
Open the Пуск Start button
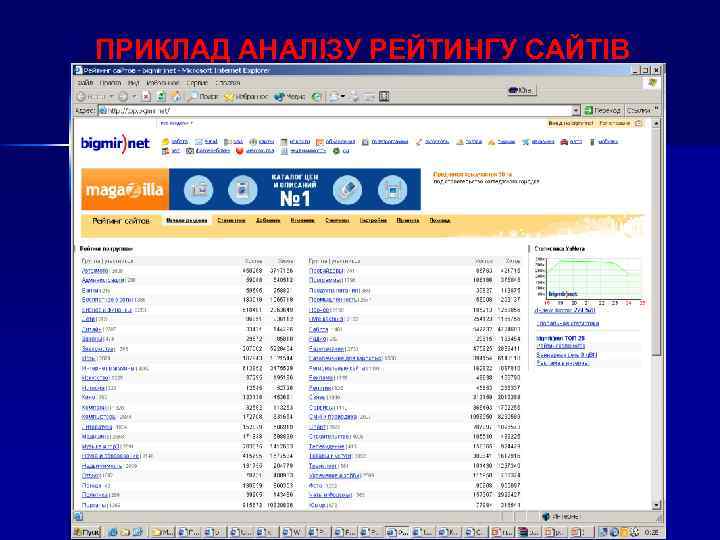point(86,532)
